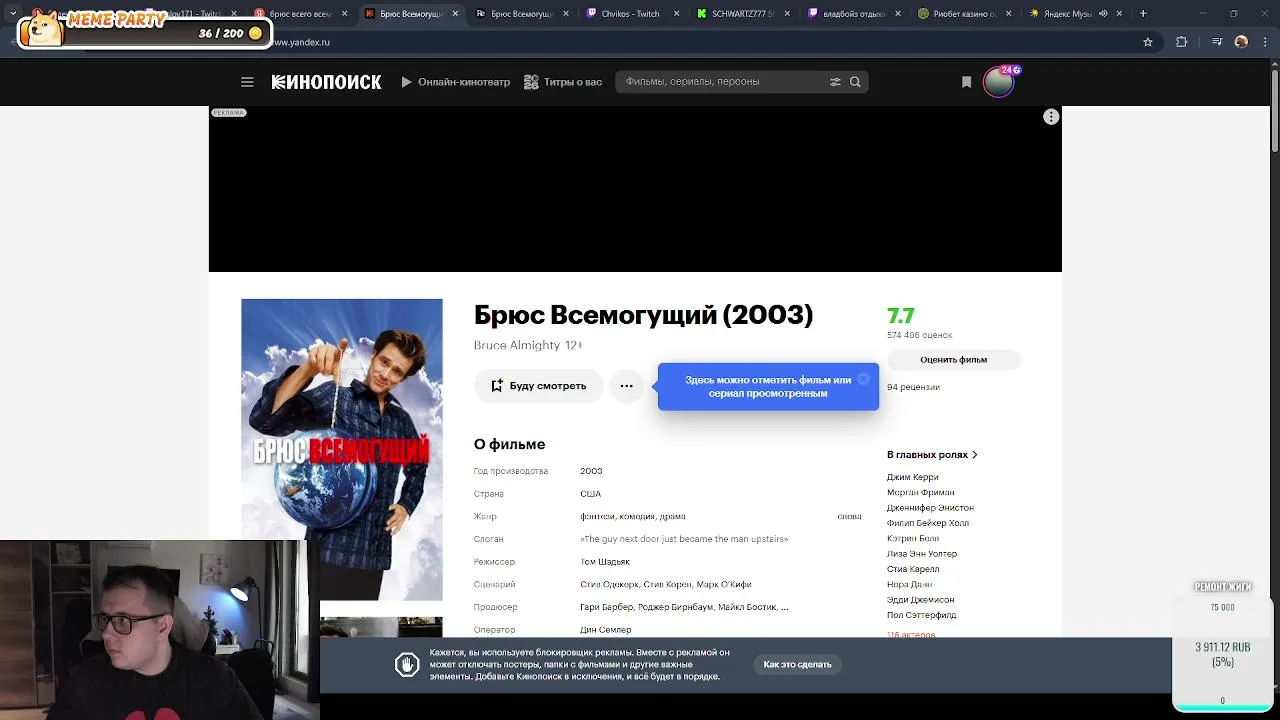The width and height of the screenshot is (1280, 720).
Task: Close the blue tooltip about marking watched
Action: coord(864,379)
